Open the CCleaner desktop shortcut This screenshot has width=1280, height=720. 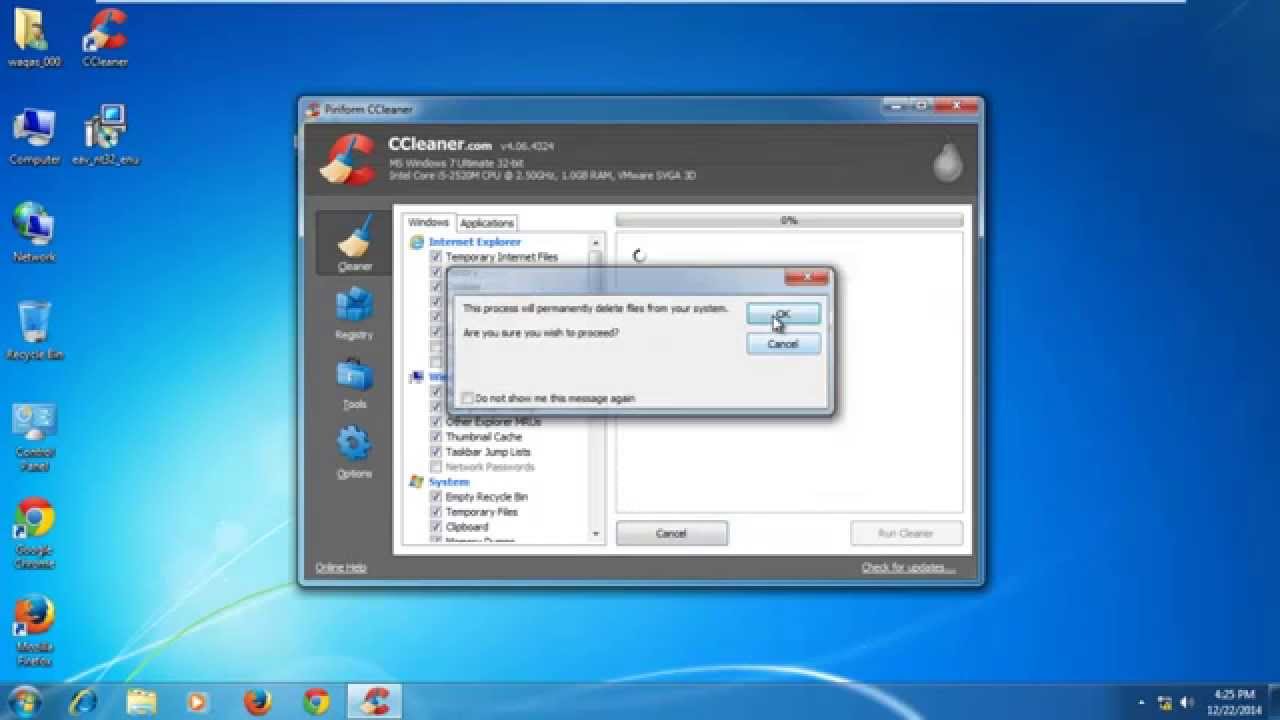[105, 38]
